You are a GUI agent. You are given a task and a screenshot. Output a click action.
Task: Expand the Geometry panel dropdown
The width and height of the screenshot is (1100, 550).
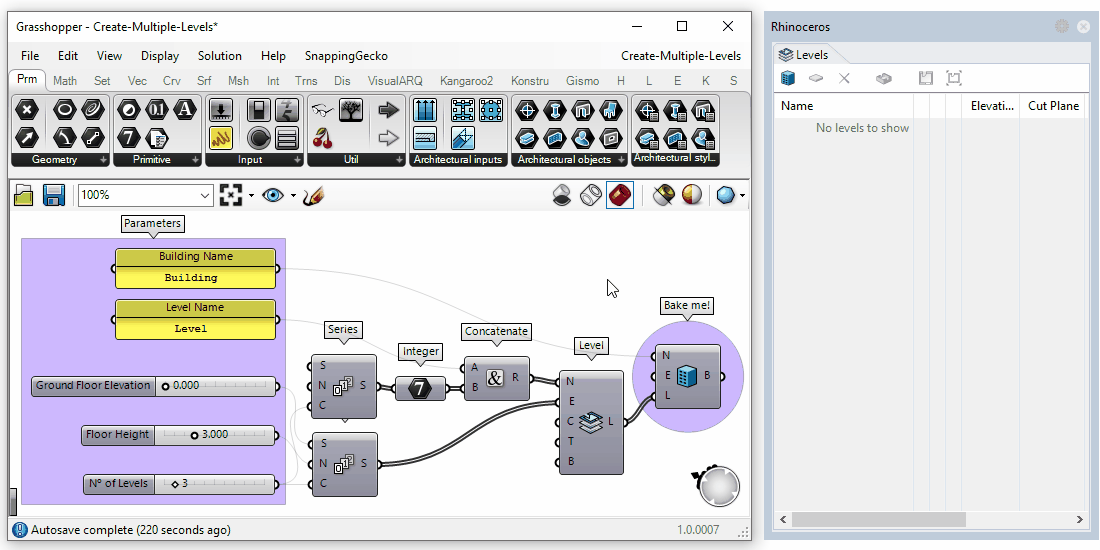(104, 160)
